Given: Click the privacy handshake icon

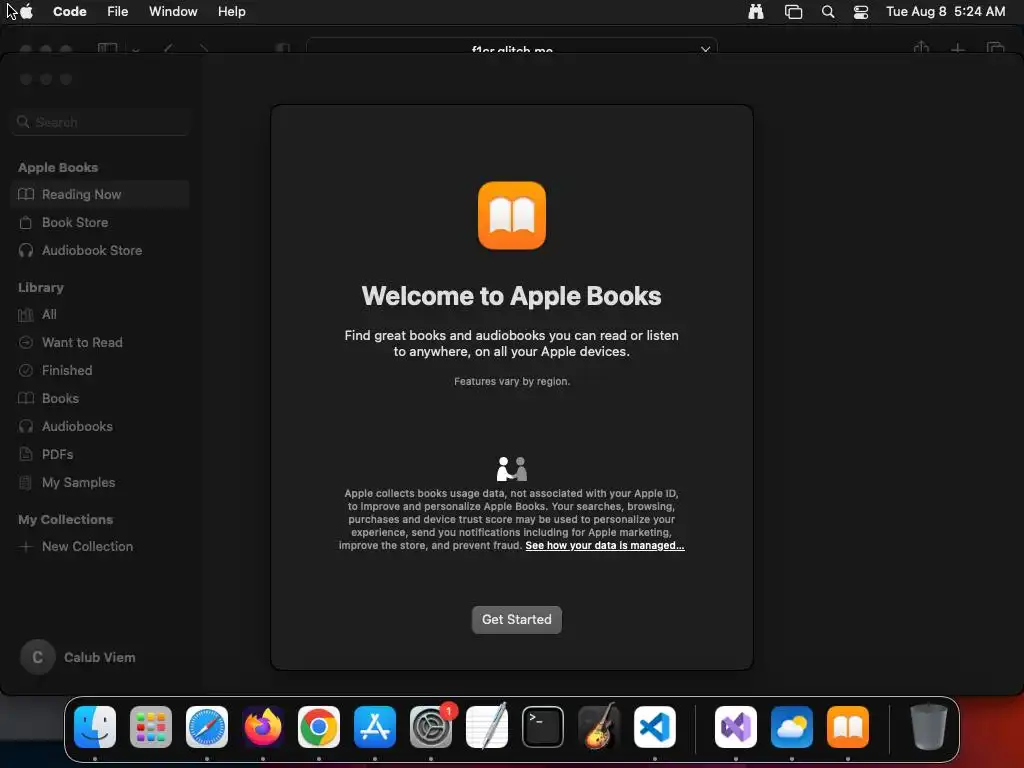Looking at the screenshot, I should click(512, 469).
